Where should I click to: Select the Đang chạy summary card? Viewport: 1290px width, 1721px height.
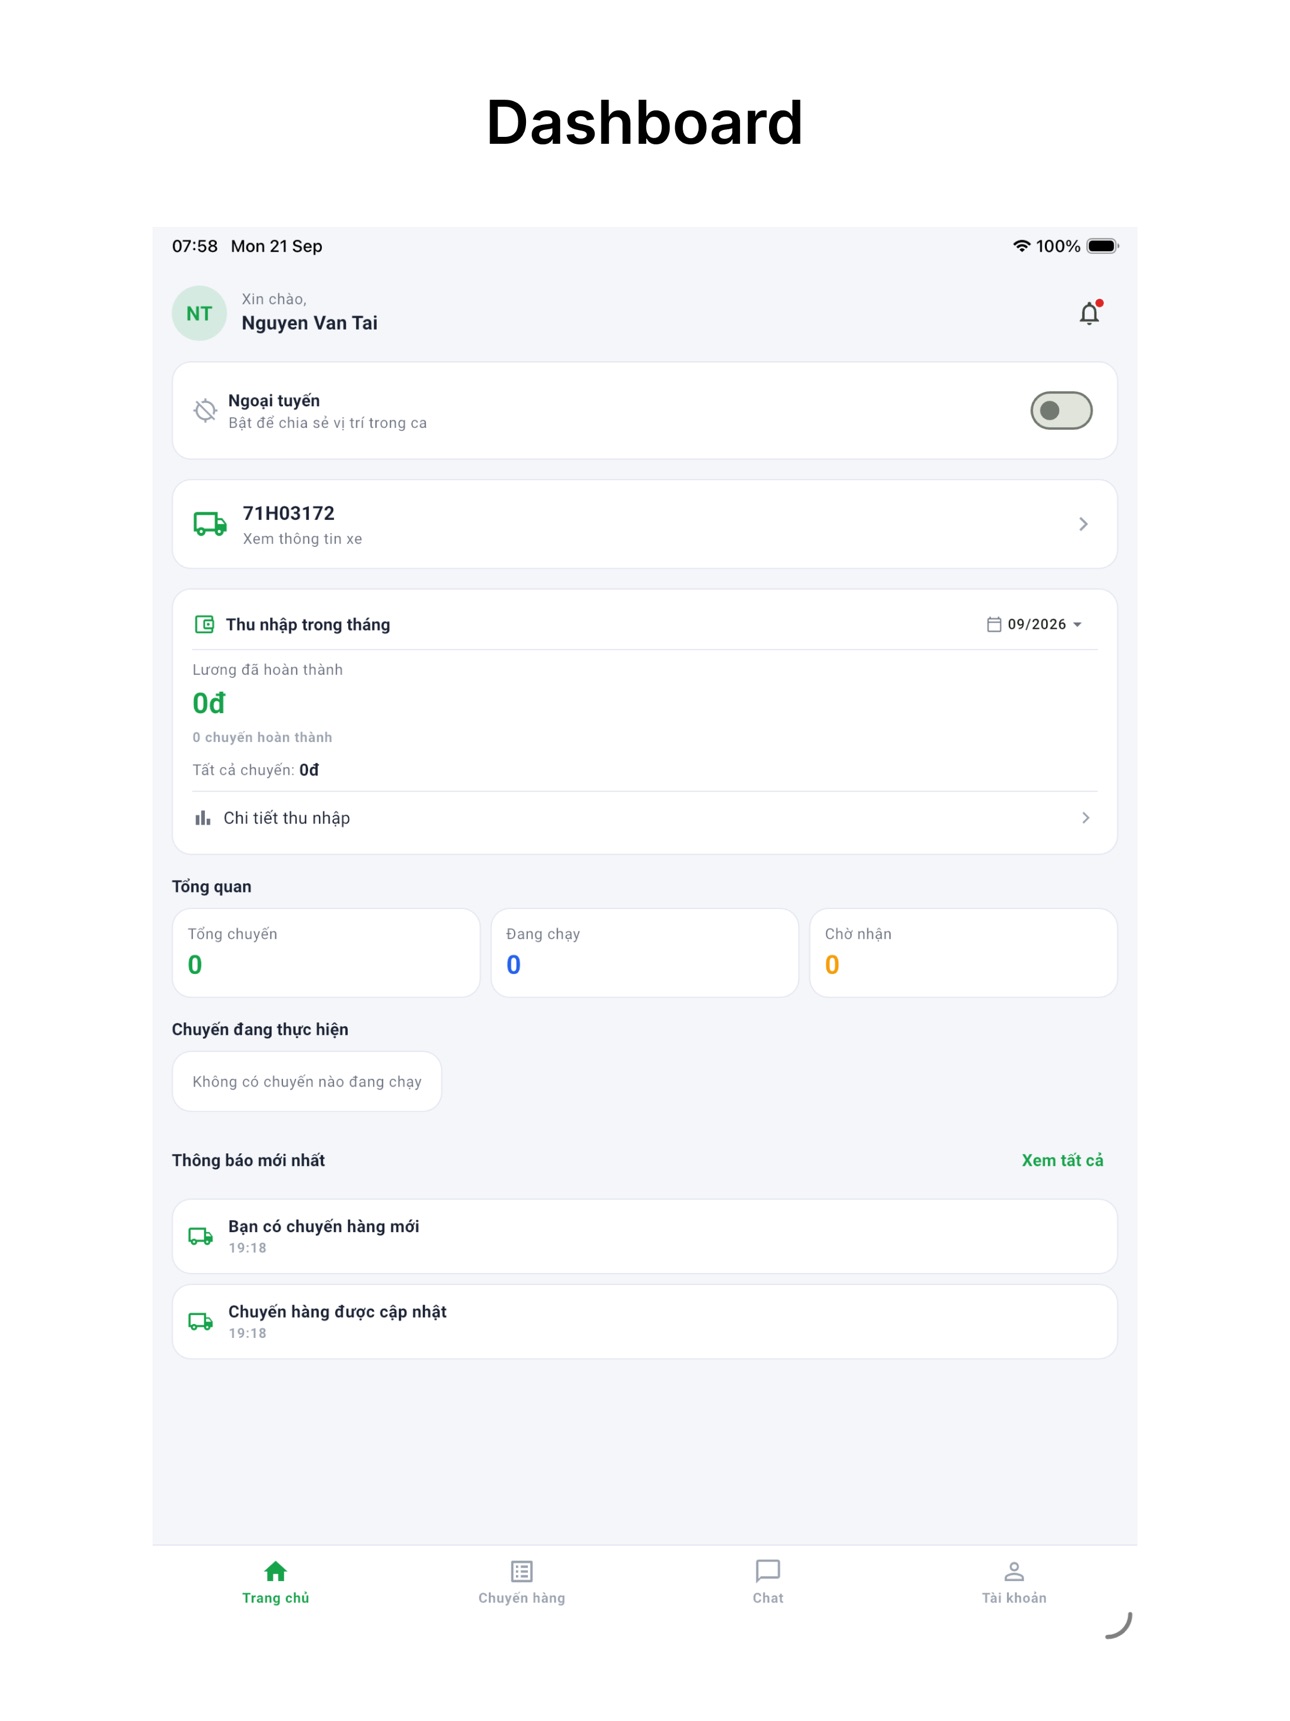[645, 952]
